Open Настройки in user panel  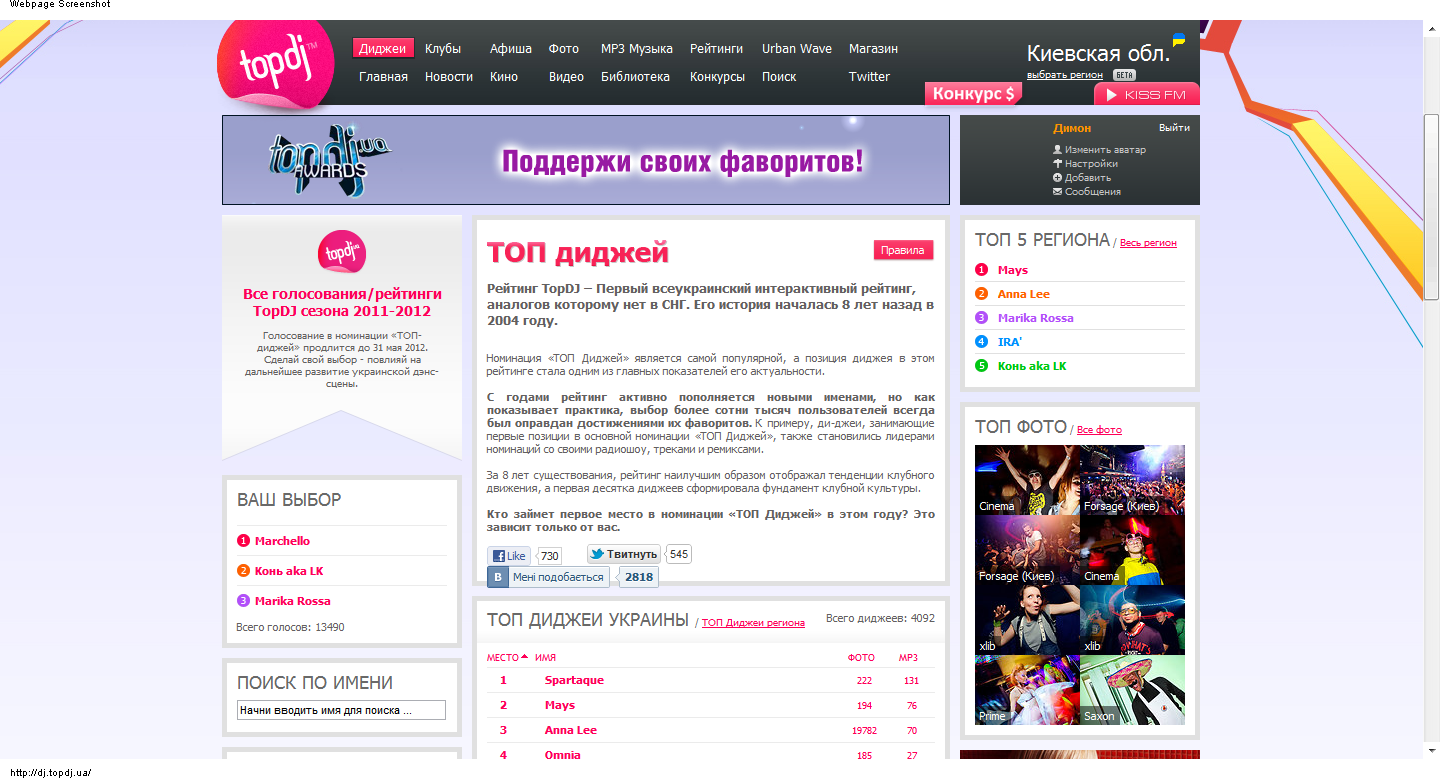1091,164
